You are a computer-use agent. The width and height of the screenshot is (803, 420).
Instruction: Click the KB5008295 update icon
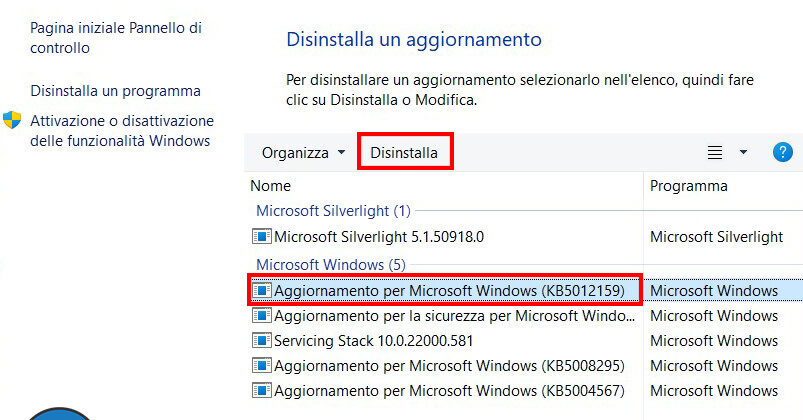[x=261, y=366]
